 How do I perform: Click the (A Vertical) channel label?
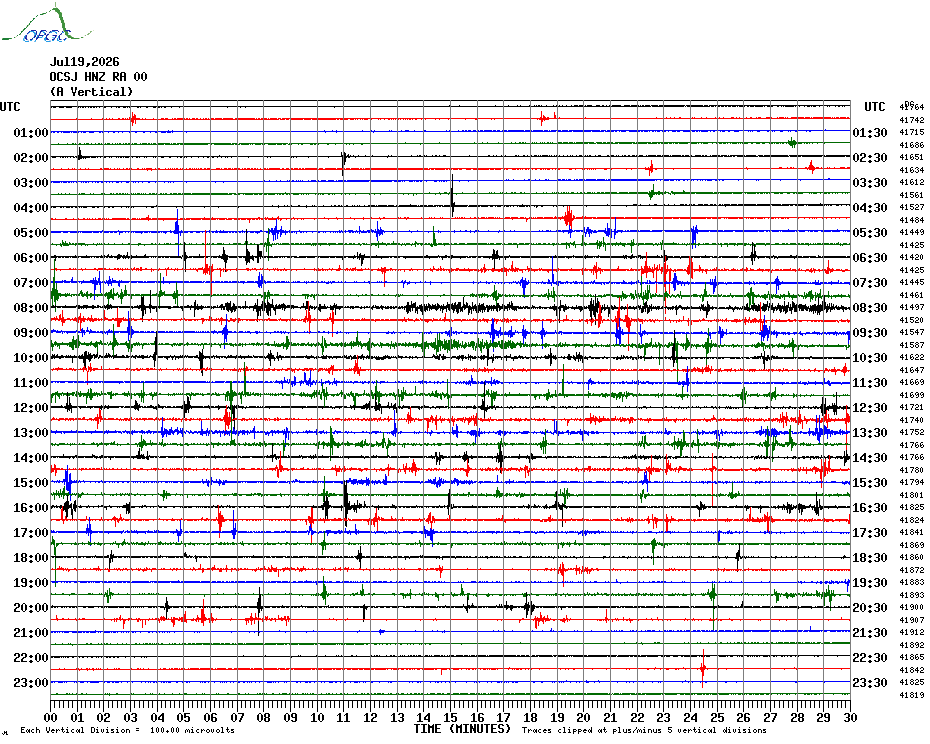[x=91, y=91]
